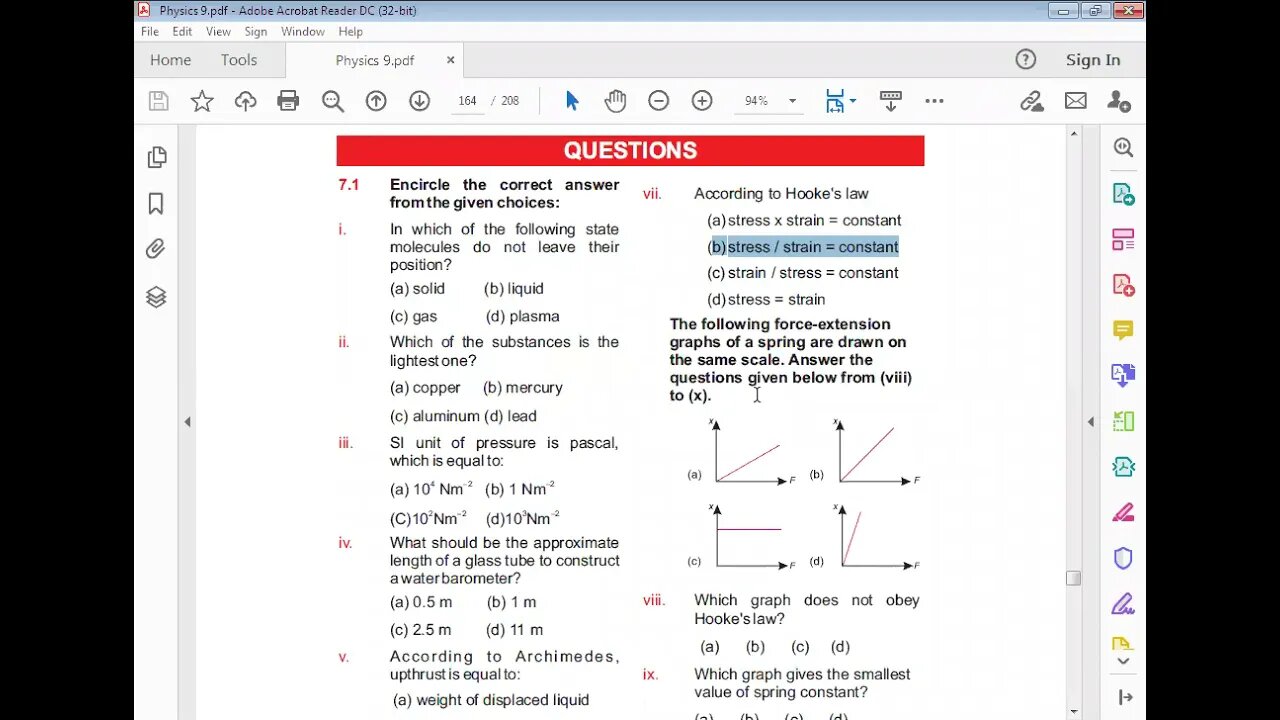This screenshot has height=720, width=1280.
Task: Collapse the left navigation pane arrow
Action: pyautogui.click(x=187, y=422)
